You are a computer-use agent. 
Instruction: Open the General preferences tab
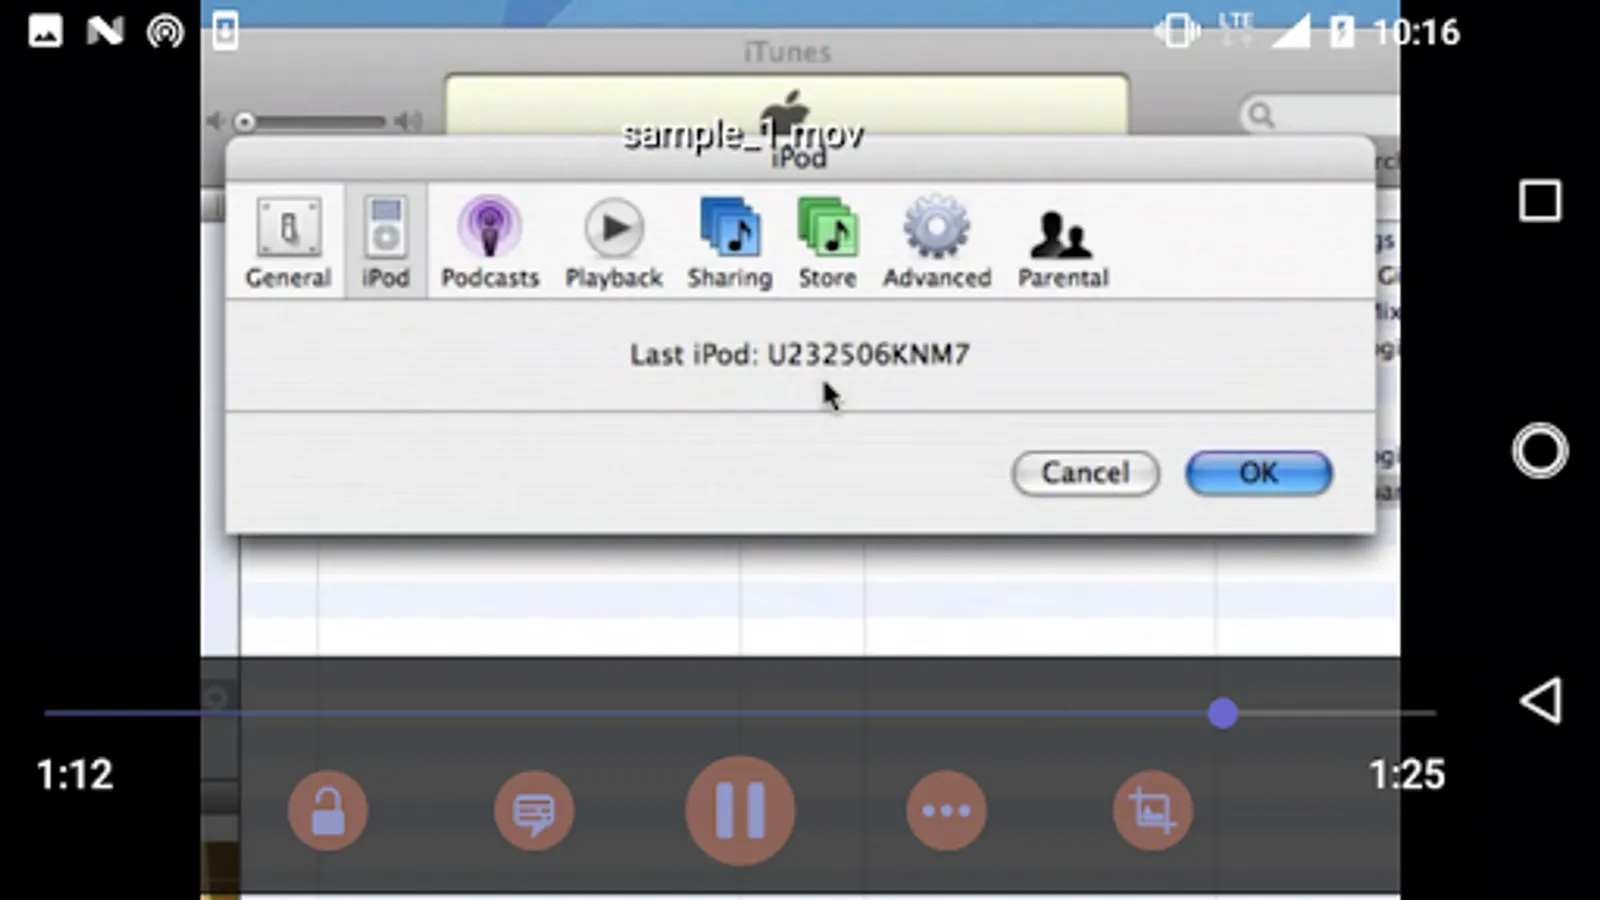[x=288, y=242]
